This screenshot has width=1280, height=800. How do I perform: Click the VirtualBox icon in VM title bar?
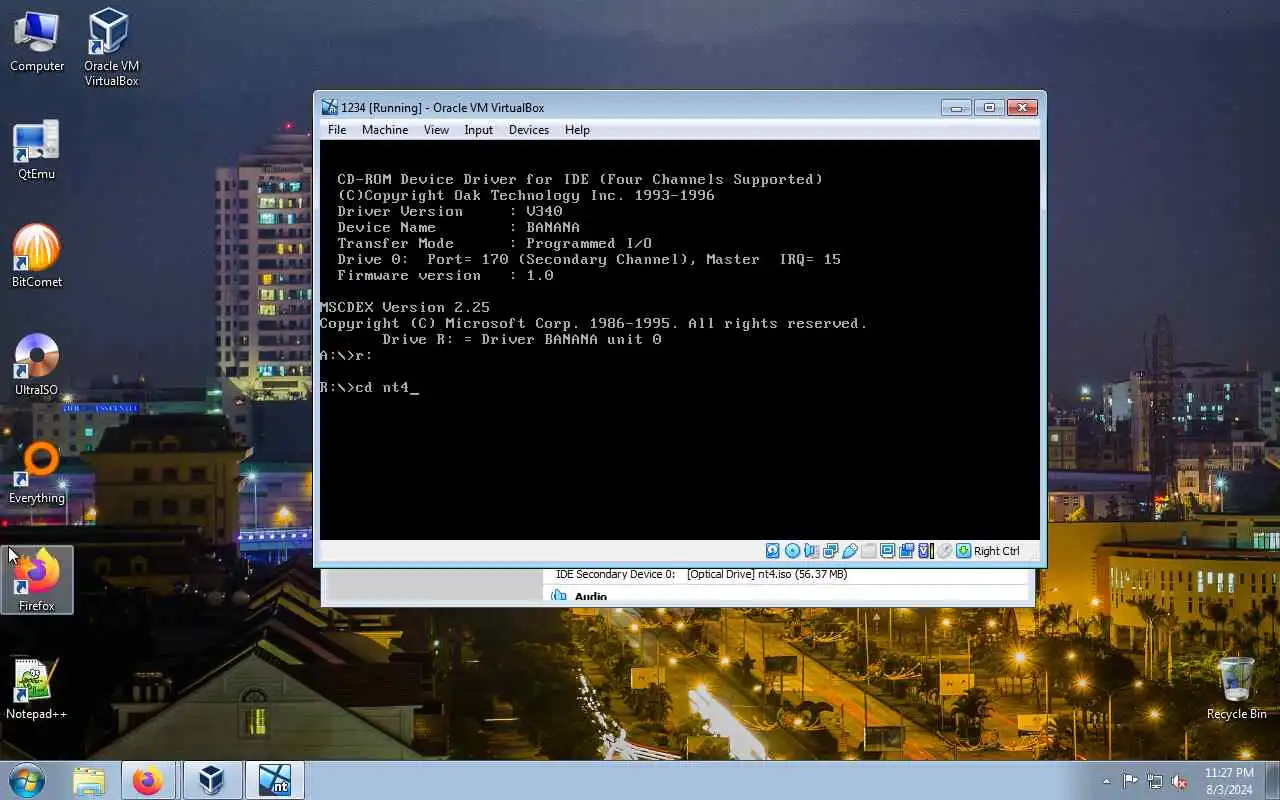click(329, 107)
